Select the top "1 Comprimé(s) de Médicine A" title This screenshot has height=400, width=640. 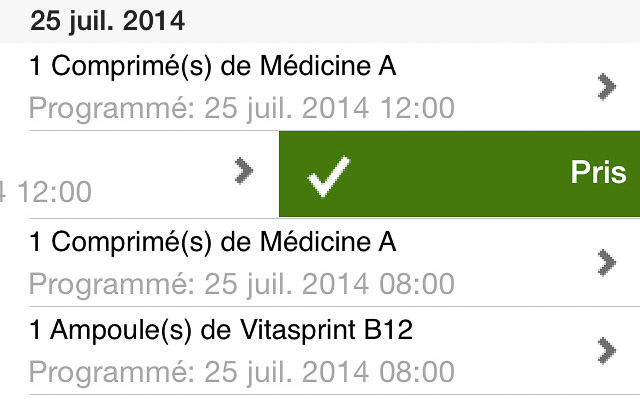(x=213, y=67)
